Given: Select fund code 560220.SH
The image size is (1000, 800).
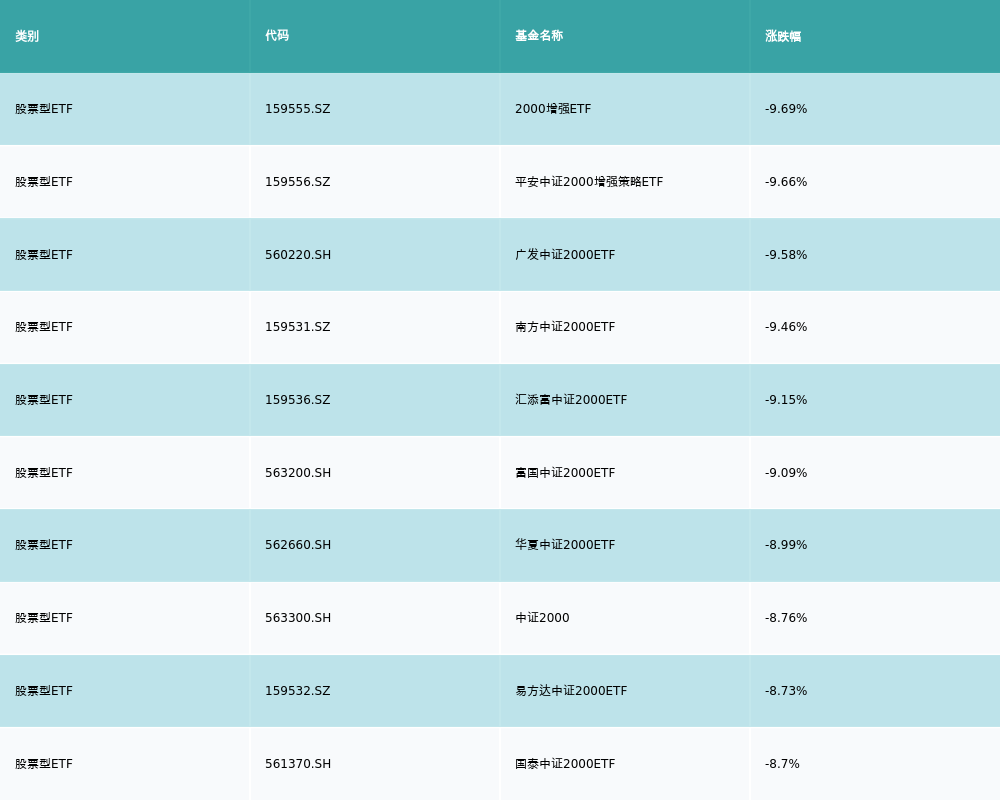Looking at the screenshot, I should point(298,255).
